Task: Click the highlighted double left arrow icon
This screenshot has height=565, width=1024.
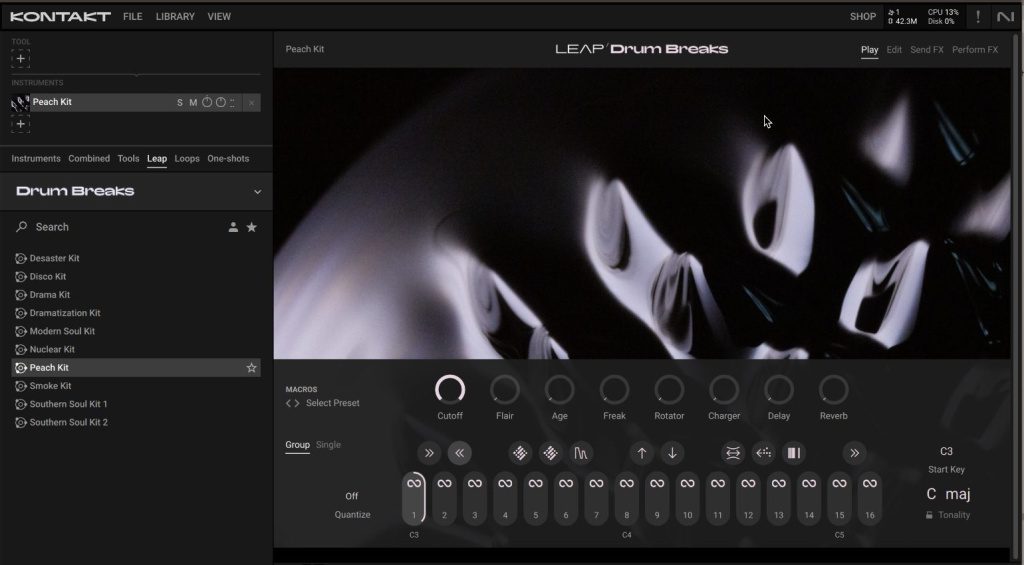Action: coord(459,453)
